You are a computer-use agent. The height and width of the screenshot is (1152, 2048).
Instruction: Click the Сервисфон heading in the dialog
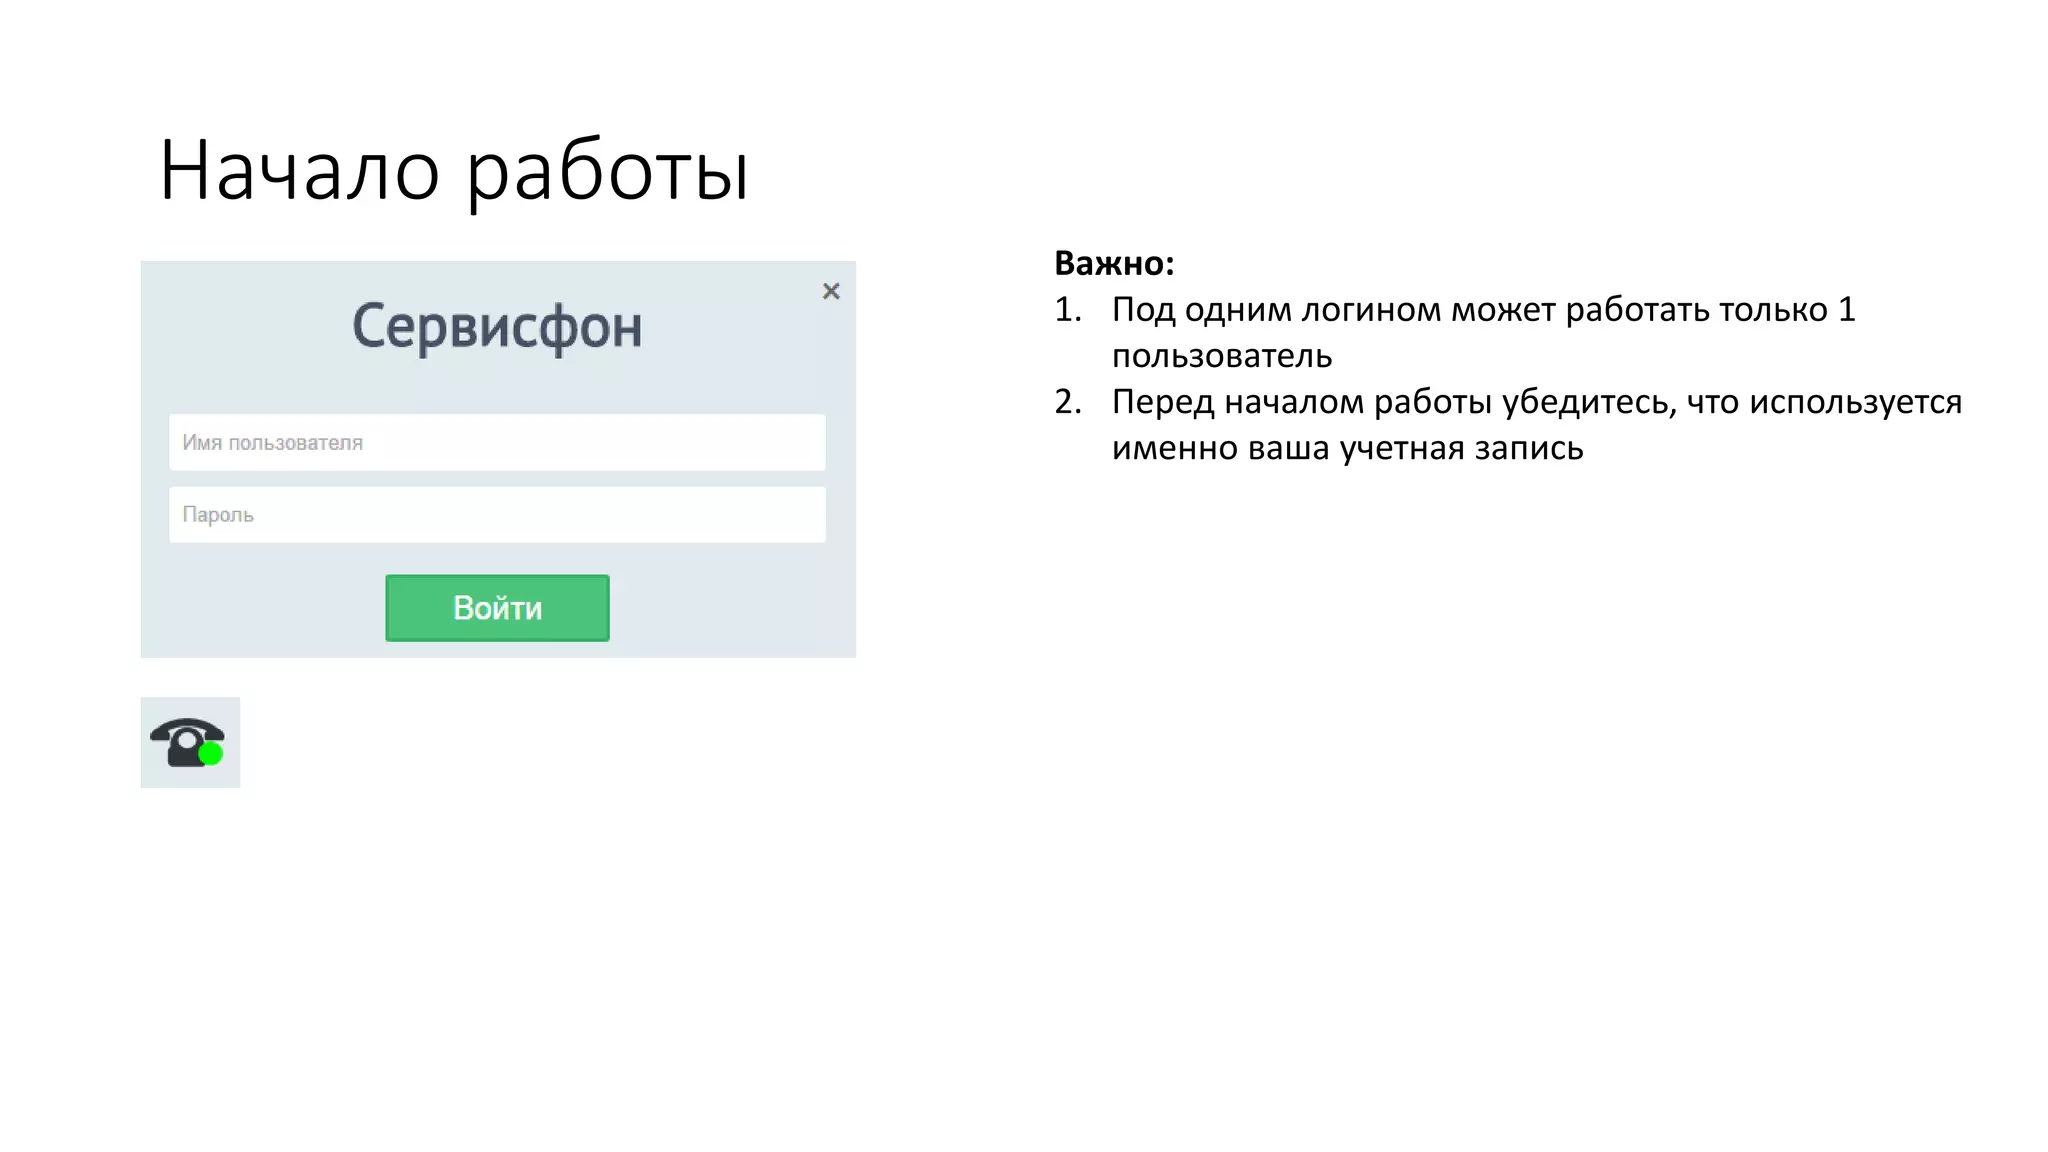coord(497,327)
